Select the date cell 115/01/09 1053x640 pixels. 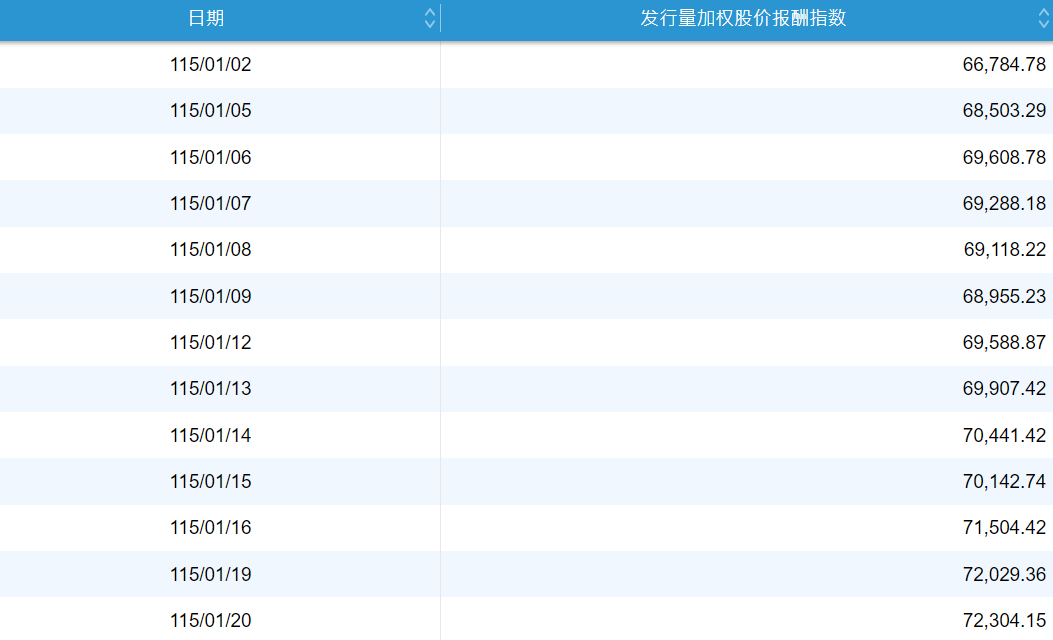(211, 296)
